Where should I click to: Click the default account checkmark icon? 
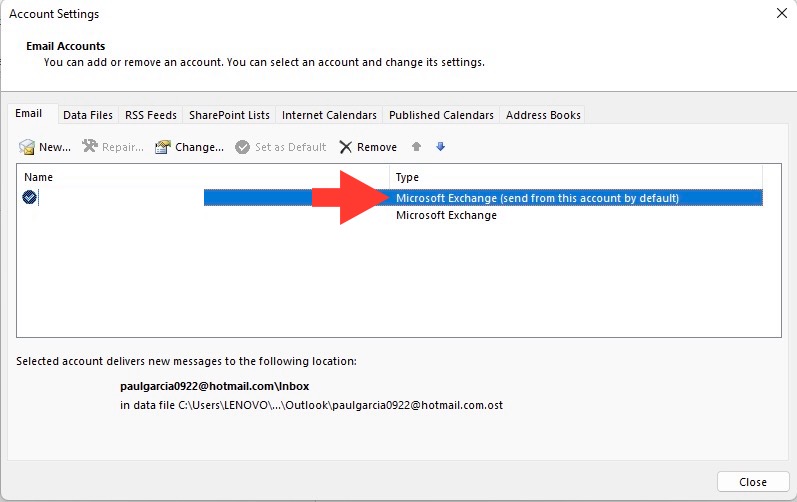click(29, 197)
